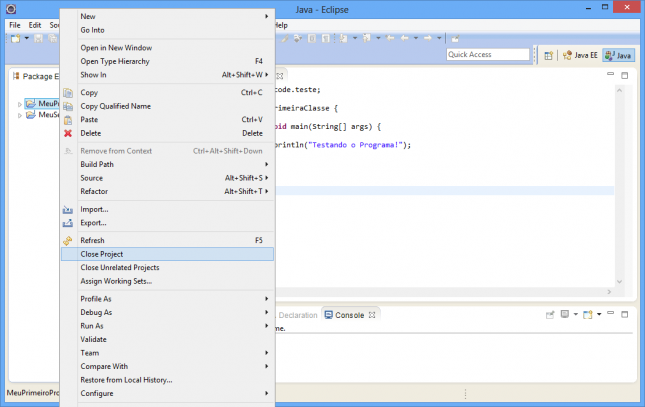
Task: Select the Console tab
Action: (345, 315)
